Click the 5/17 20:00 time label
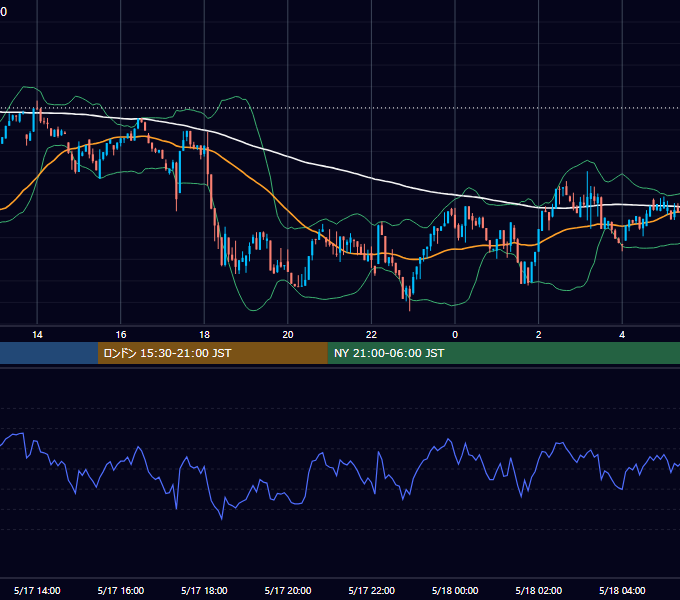 288,590
